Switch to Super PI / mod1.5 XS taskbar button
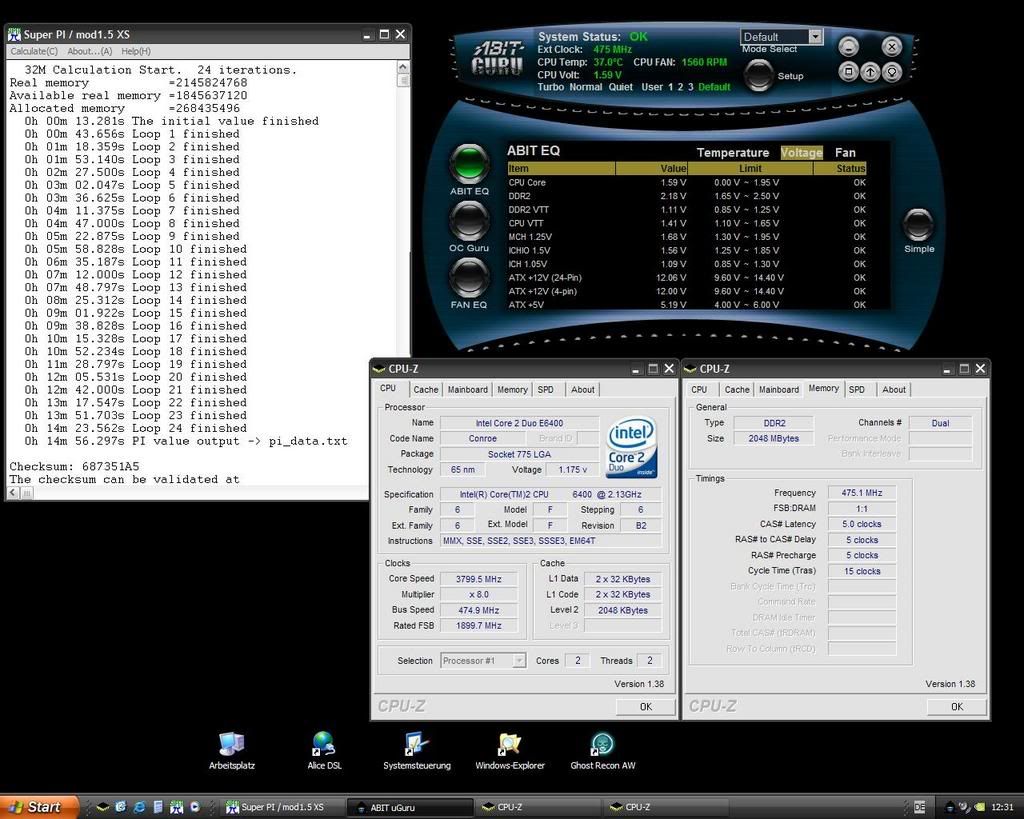This screenshot has width=1024, height=819. [x=282, y=807]
